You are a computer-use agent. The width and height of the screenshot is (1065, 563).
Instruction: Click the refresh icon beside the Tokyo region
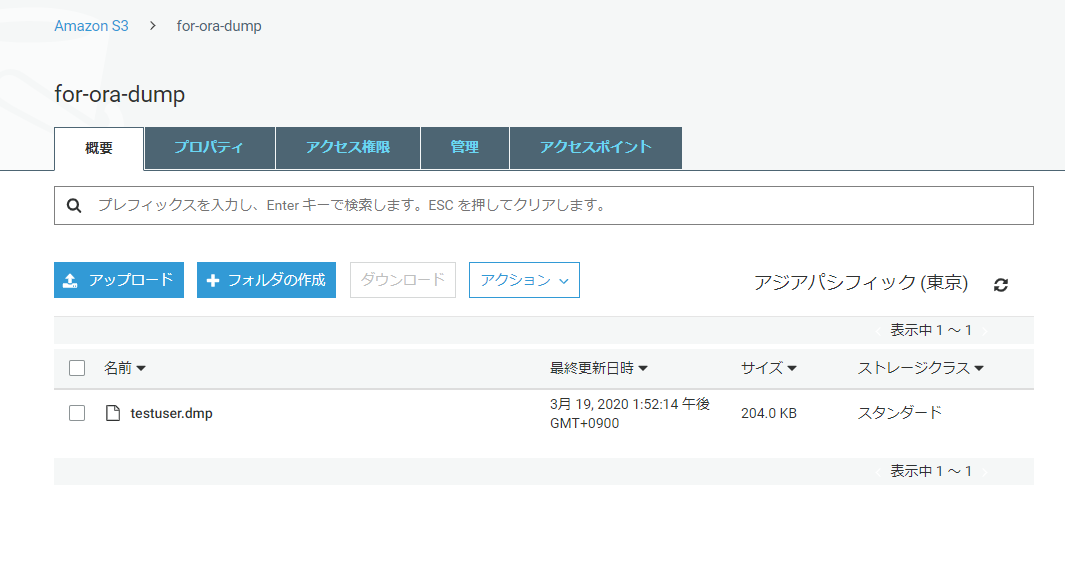(1000, 285)
